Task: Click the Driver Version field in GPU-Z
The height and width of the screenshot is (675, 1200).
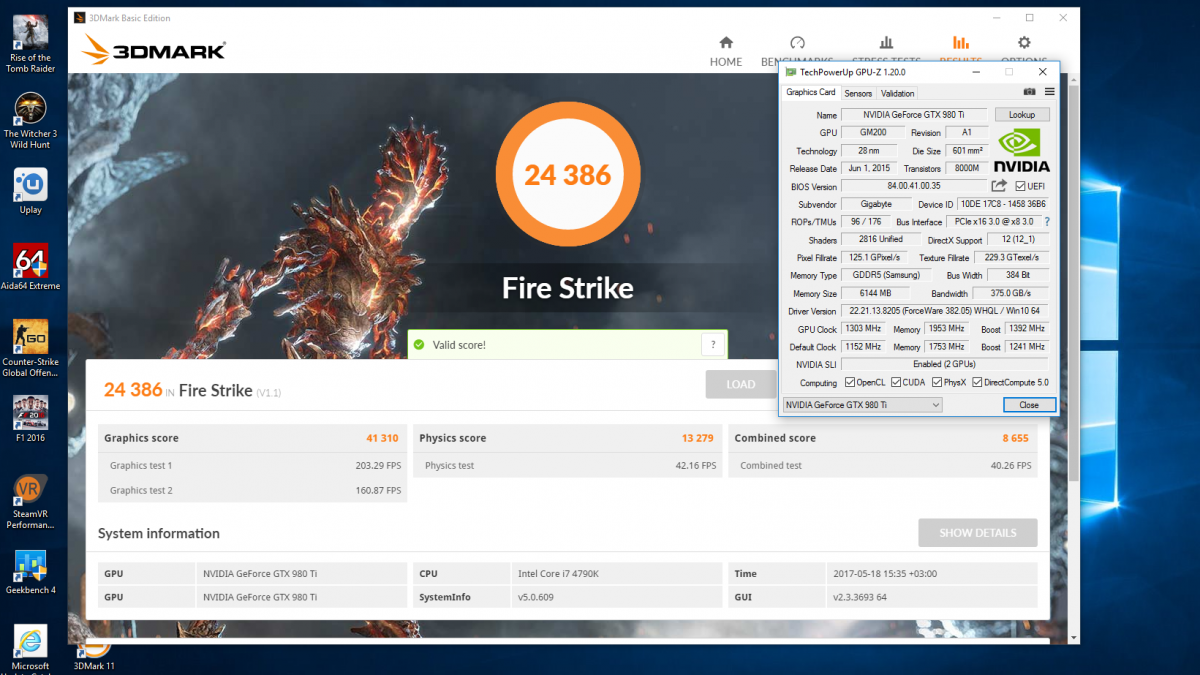Action: point(945,312)
